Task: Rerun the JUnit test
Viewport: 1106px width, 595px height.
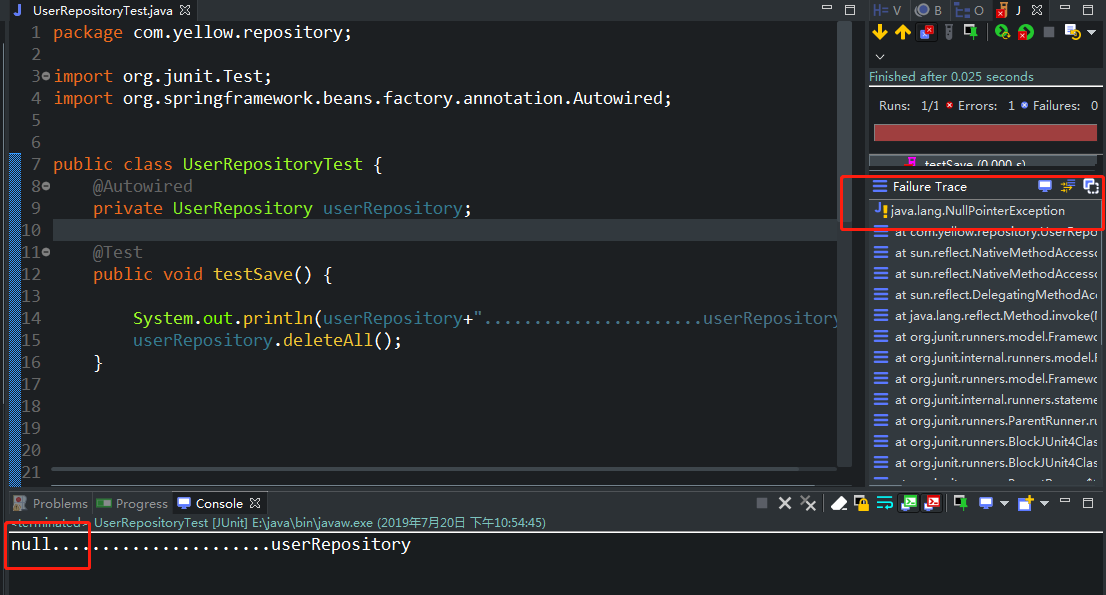Action: (x=1002, y=33)
